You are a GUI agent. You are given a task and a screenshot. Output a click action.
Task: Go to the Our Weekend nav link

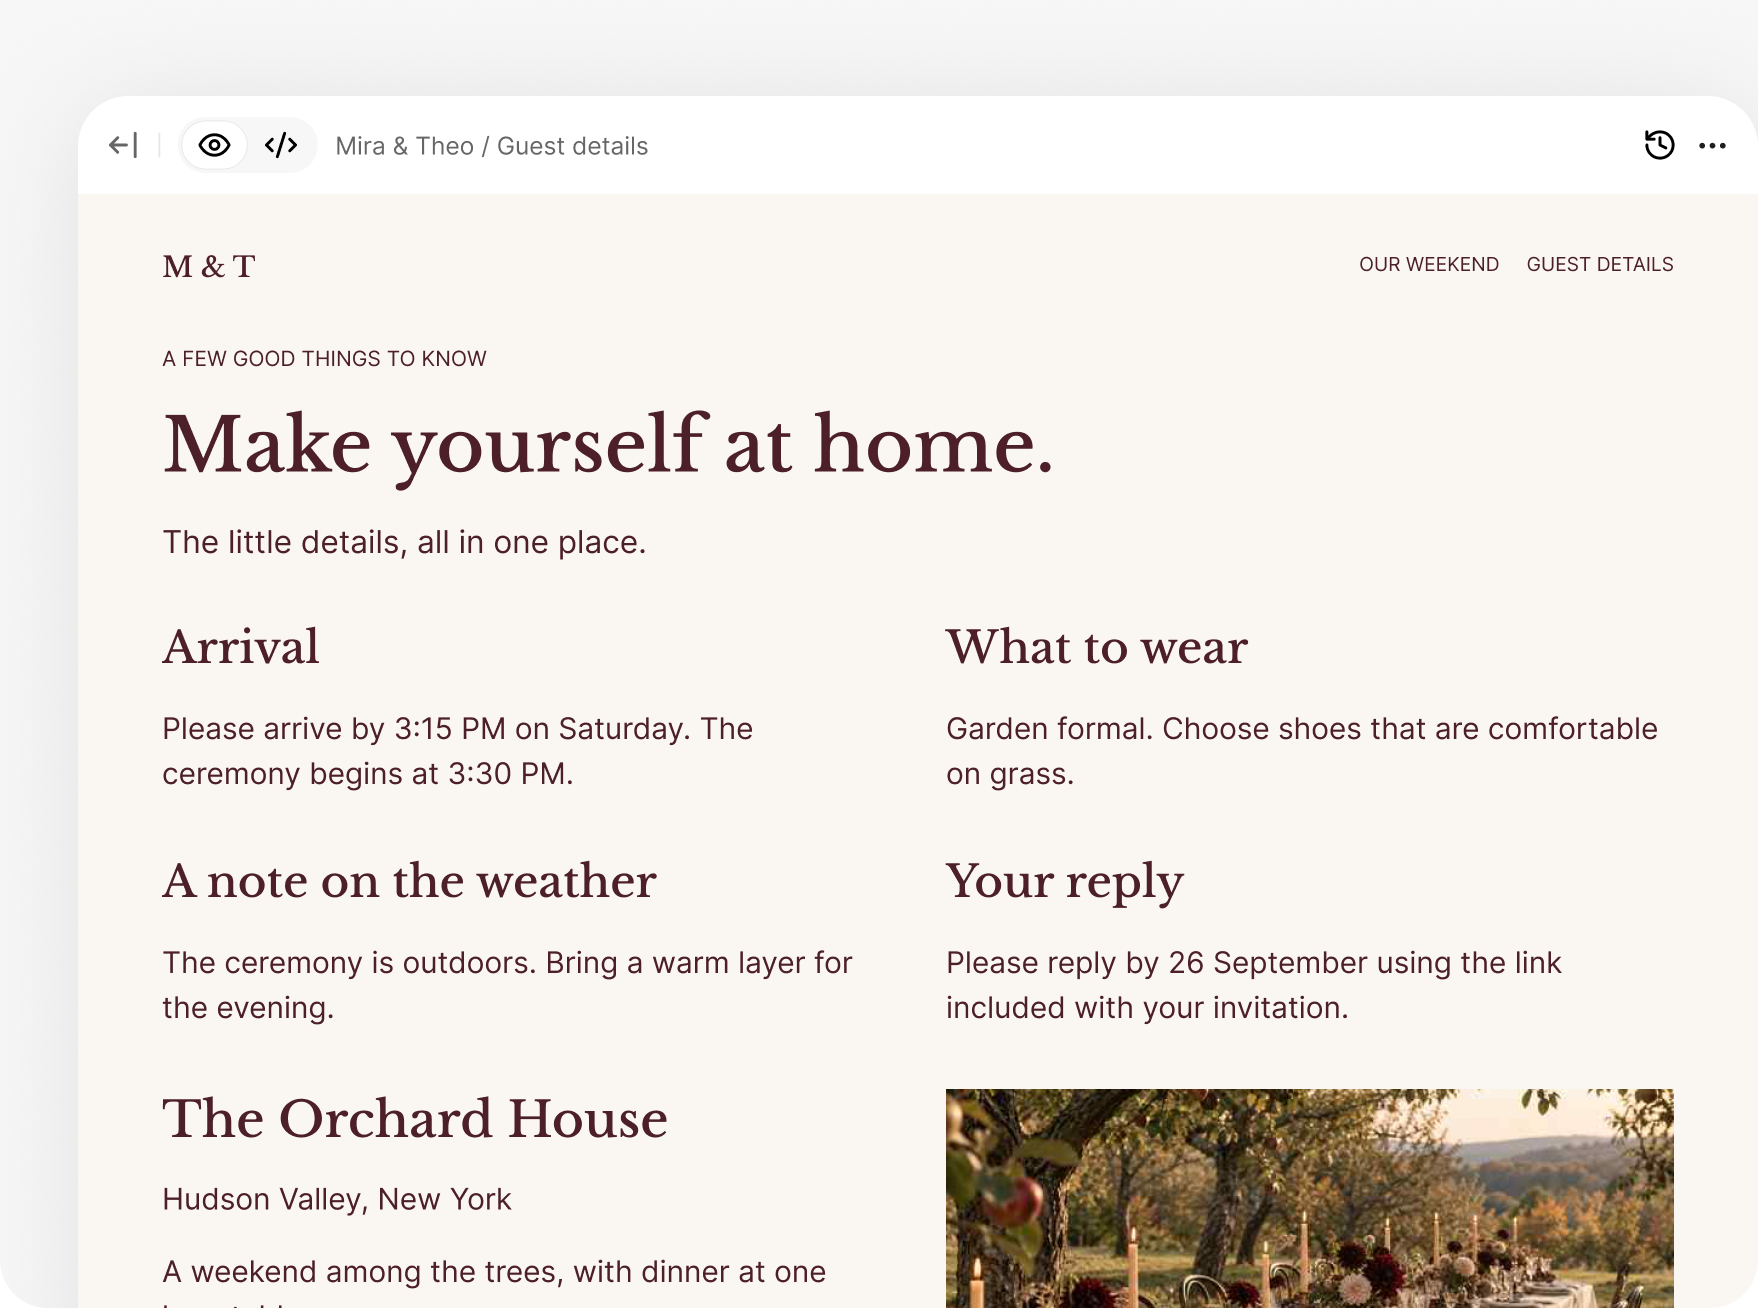(x=1428, y=264)
